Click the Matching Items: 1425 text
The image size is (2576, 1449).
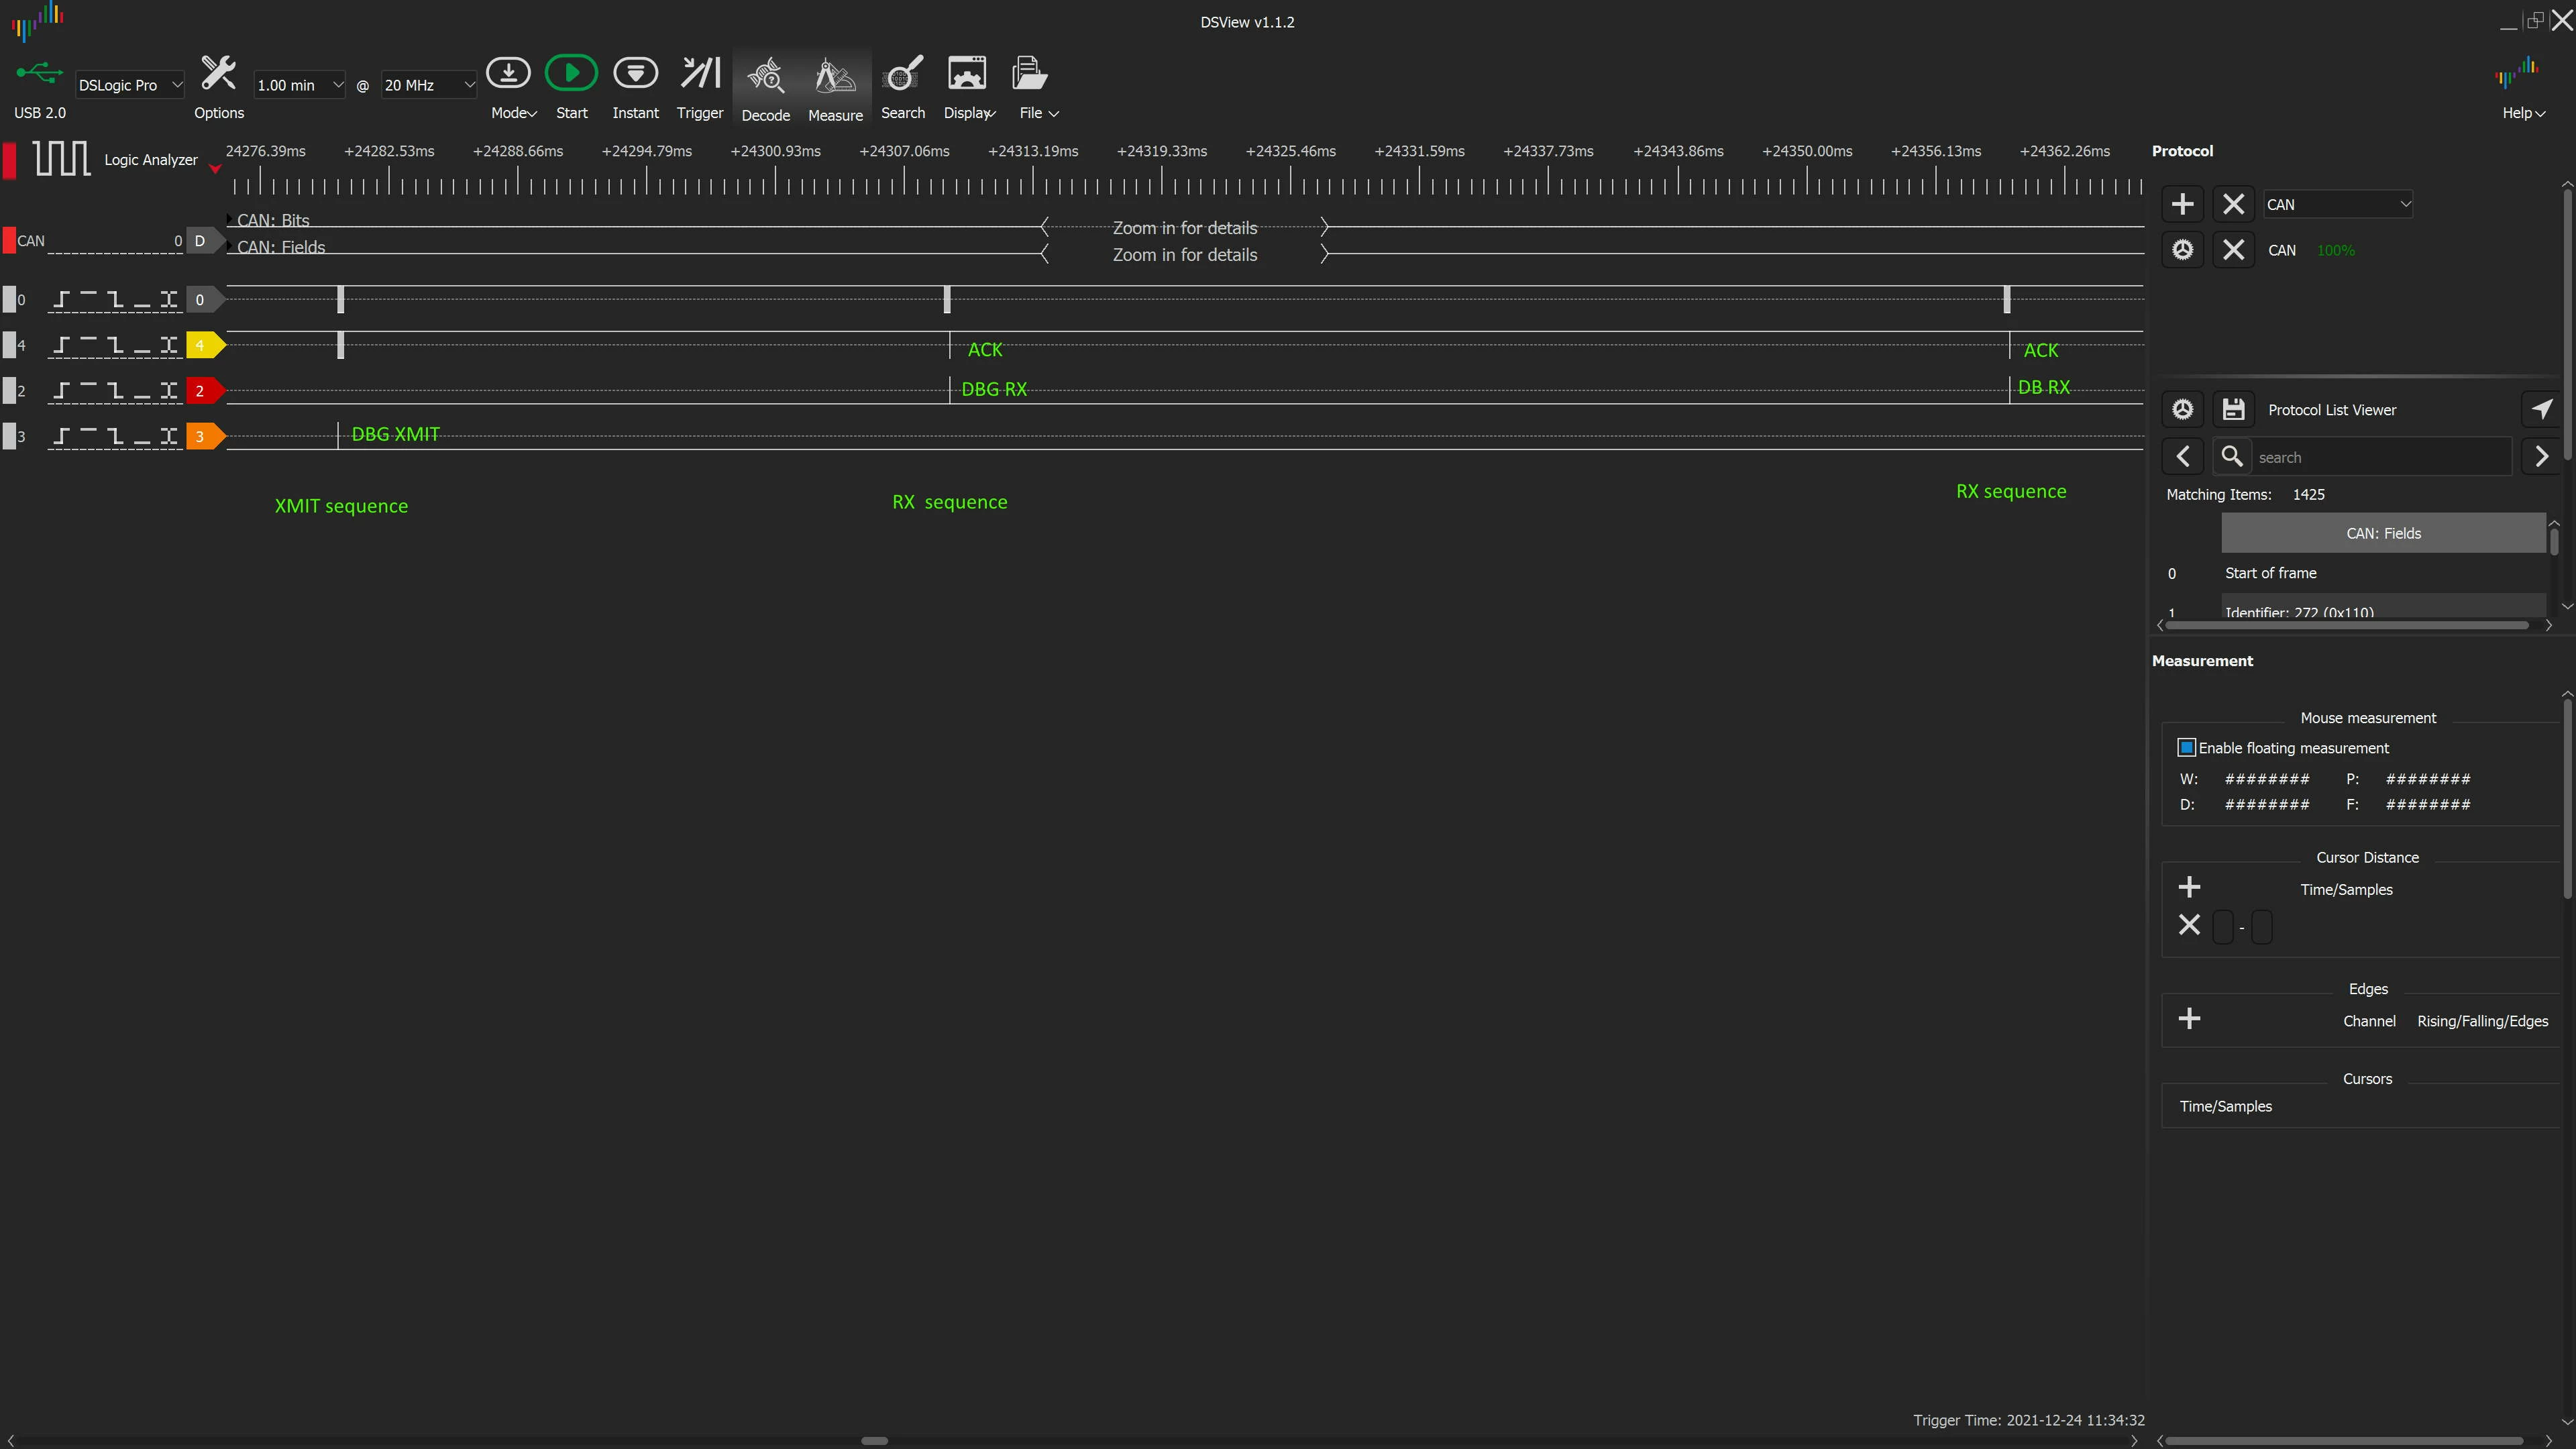(x=2245, y=494)
